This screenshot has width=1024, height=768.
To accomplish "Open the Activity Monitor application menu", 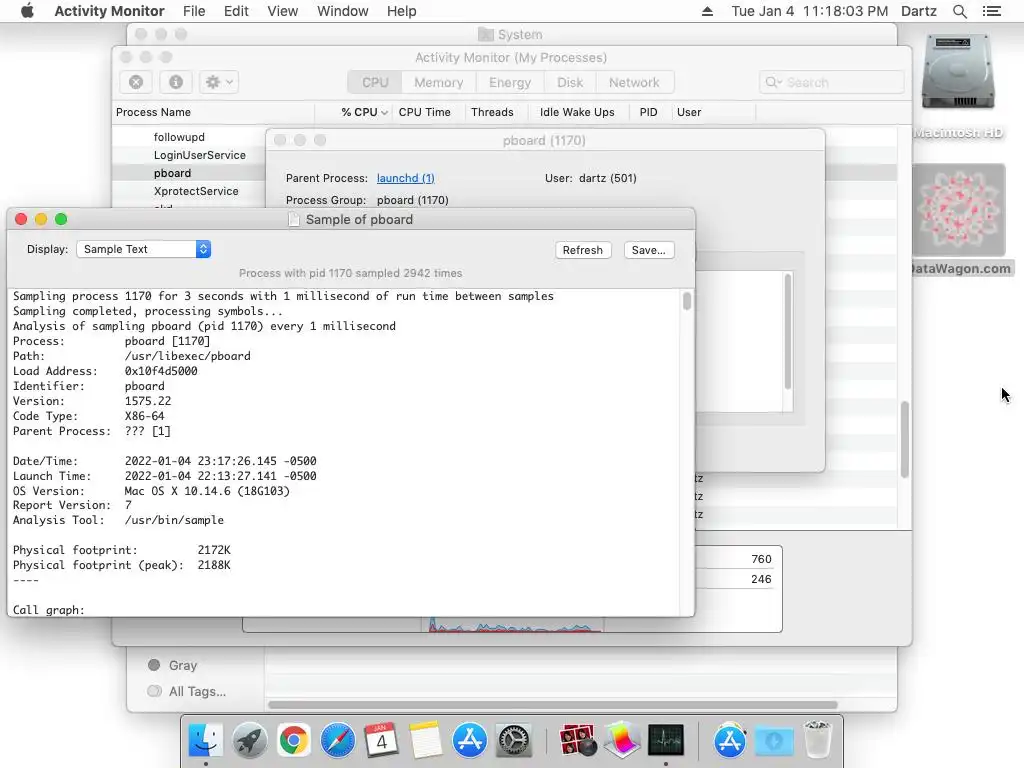I will click(109, 11).
